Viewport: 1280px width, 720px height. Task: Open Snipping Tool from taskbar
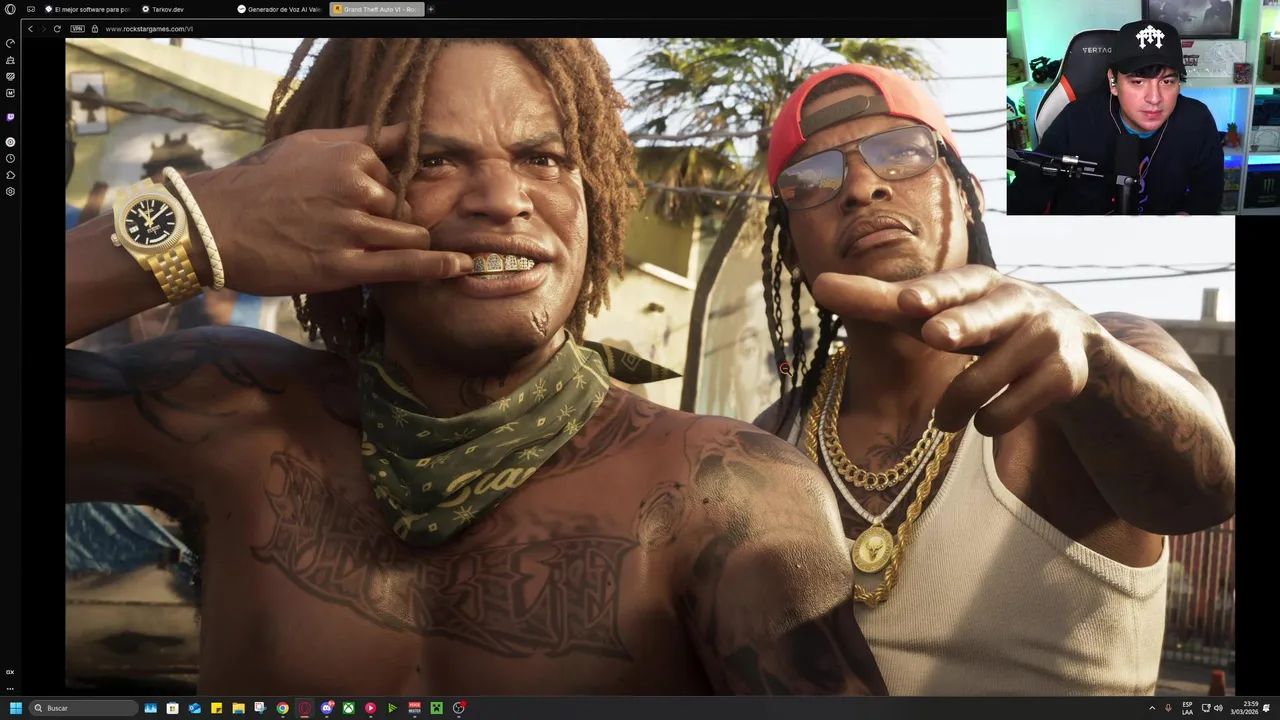[x=260, y=708]
